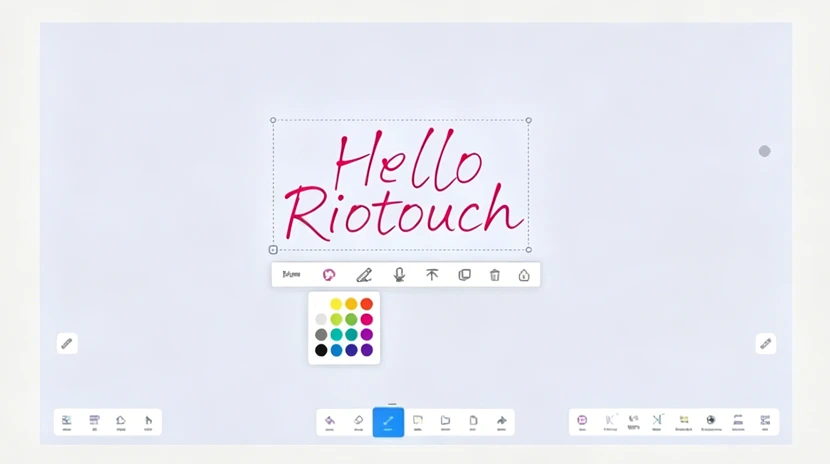Open the folder icon in center toolbar
Screen dimensions: 830x464
tap(445, 422)
